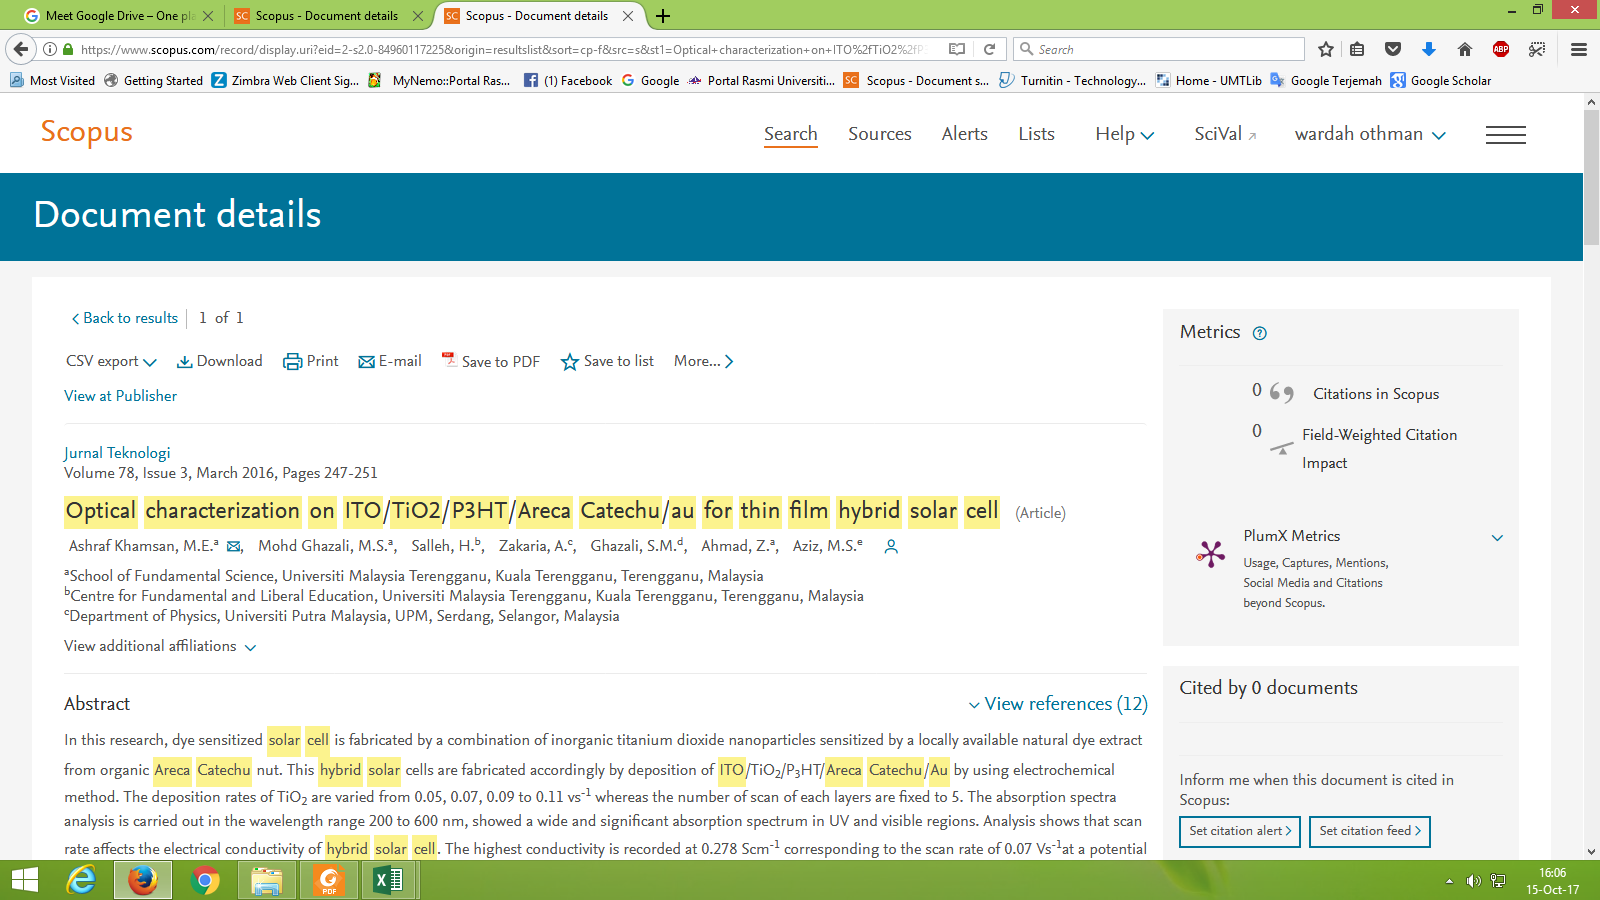Click the Metrics help question mark icon

tap(1260, 334)
